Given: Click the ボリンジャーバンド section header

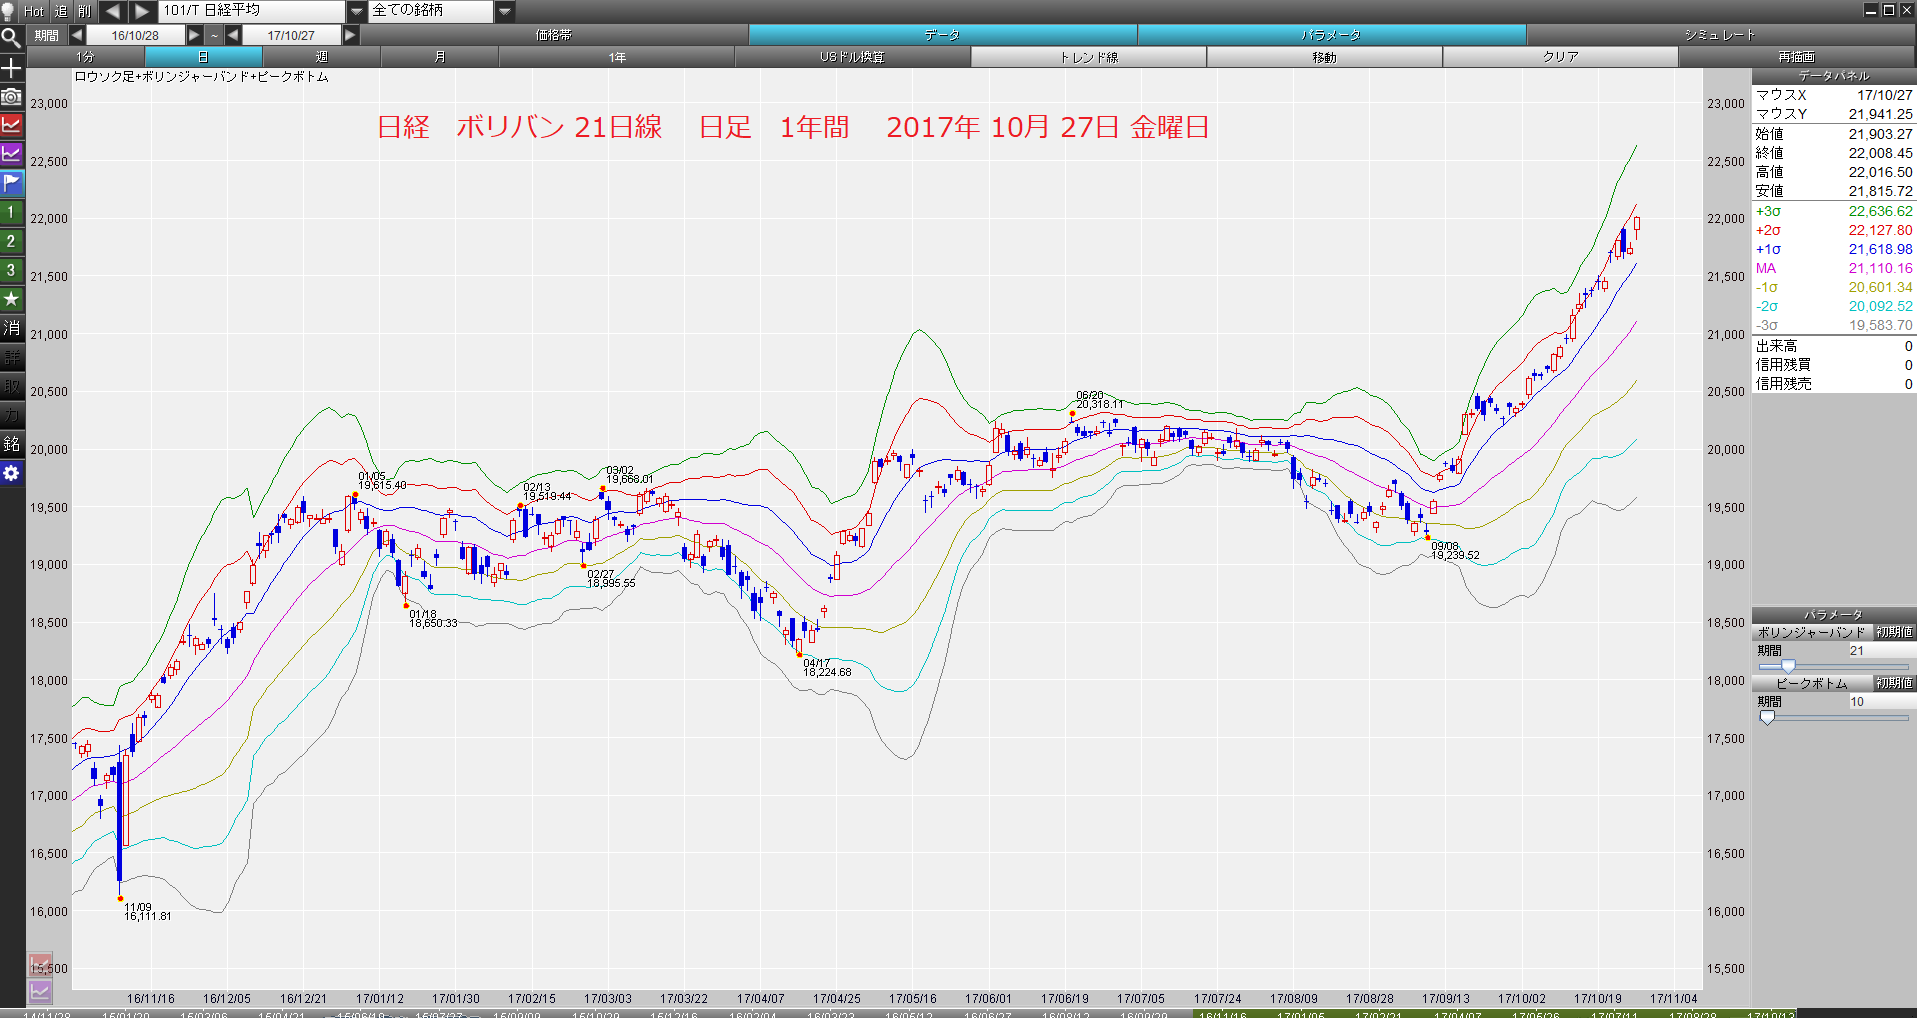Looking at the screenshot, I should point(1811,632).
